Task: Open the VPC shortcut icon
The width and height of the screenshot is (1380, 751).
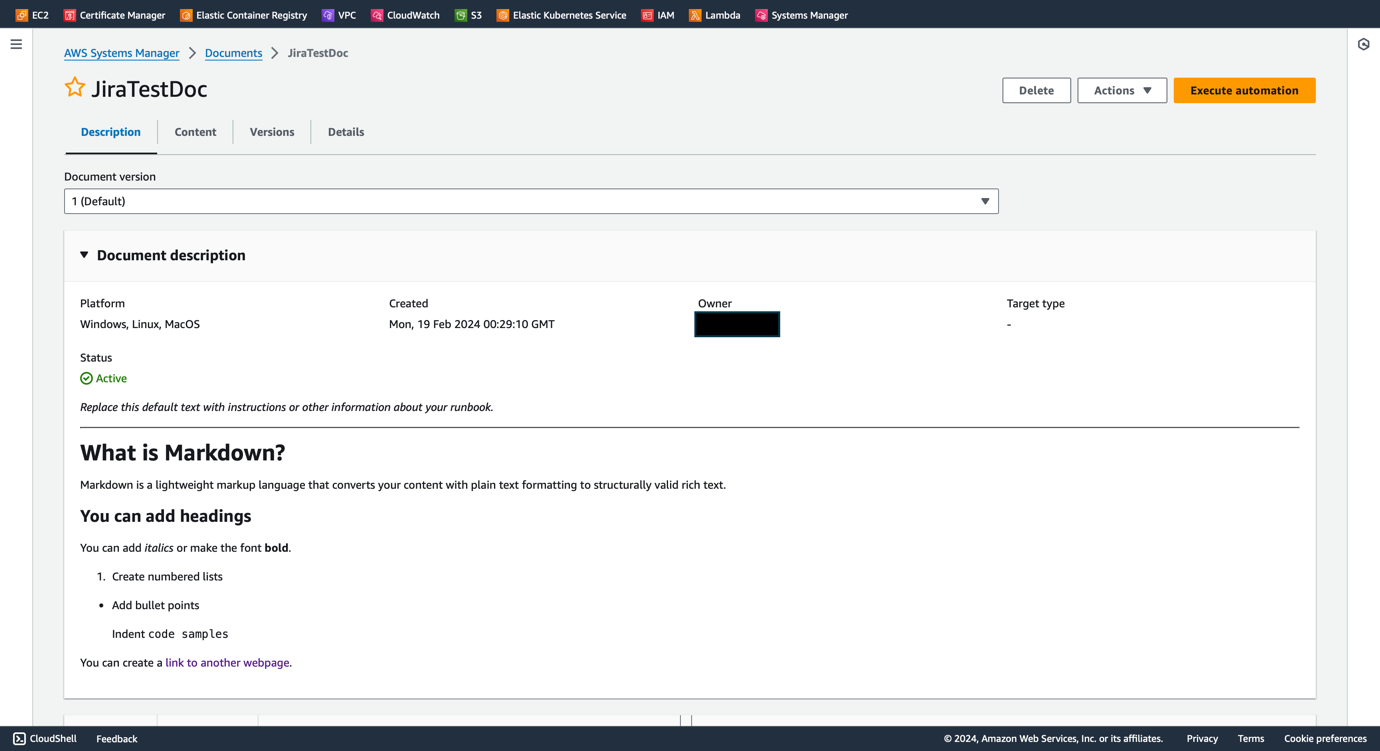Action: pyautogui.click(x=328, y=15)
